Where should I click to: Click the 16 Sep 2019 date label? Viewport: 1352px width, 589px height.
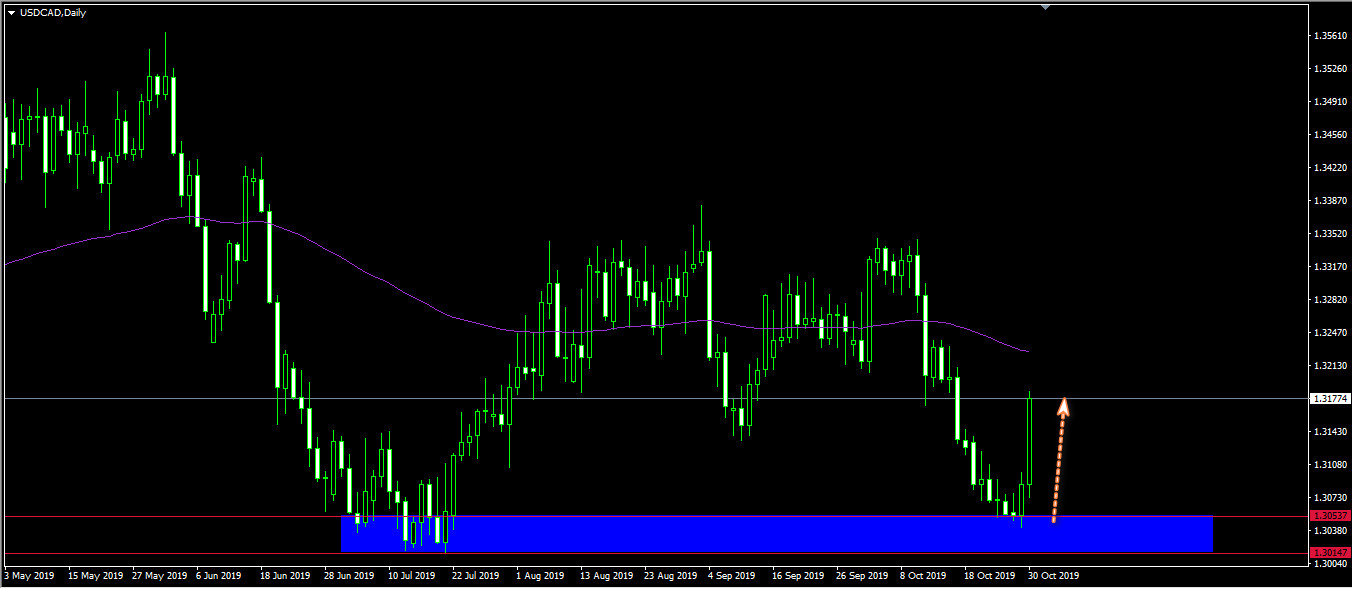pos(799,576)
